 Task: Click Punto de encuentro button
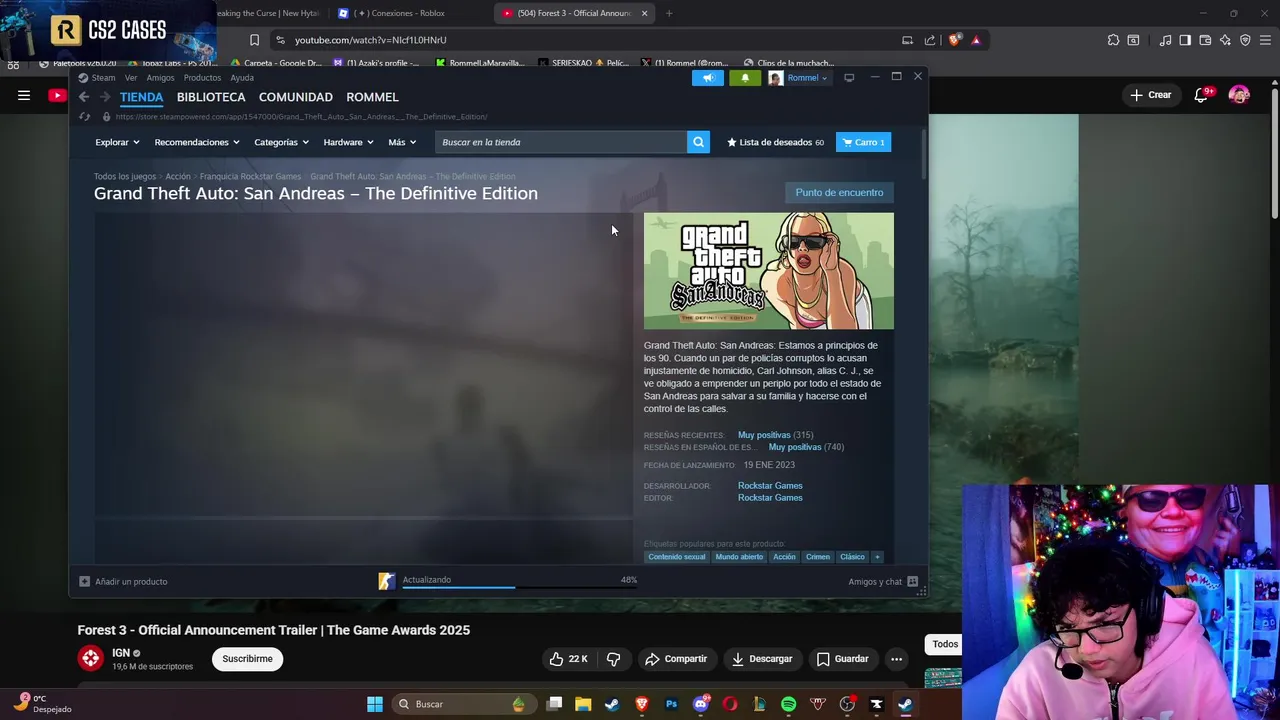click(839, 192)
